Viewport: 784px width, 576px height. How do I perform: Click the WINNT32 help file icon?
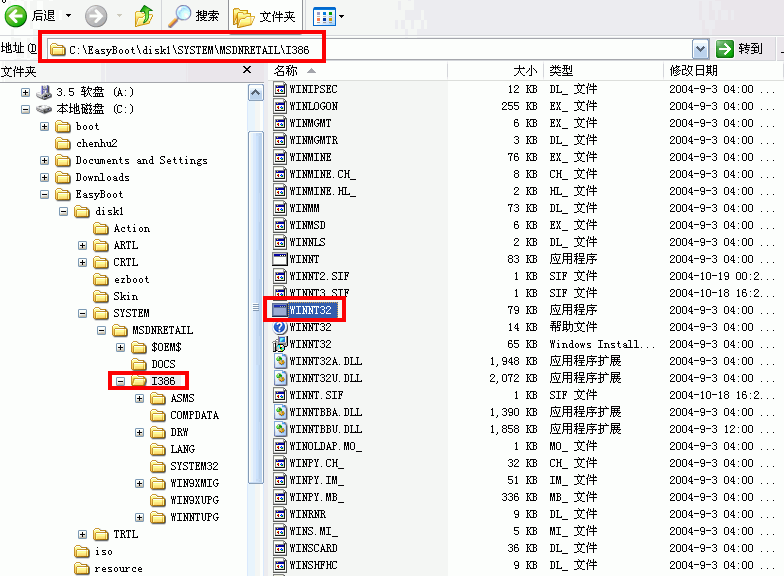point(280,328)
